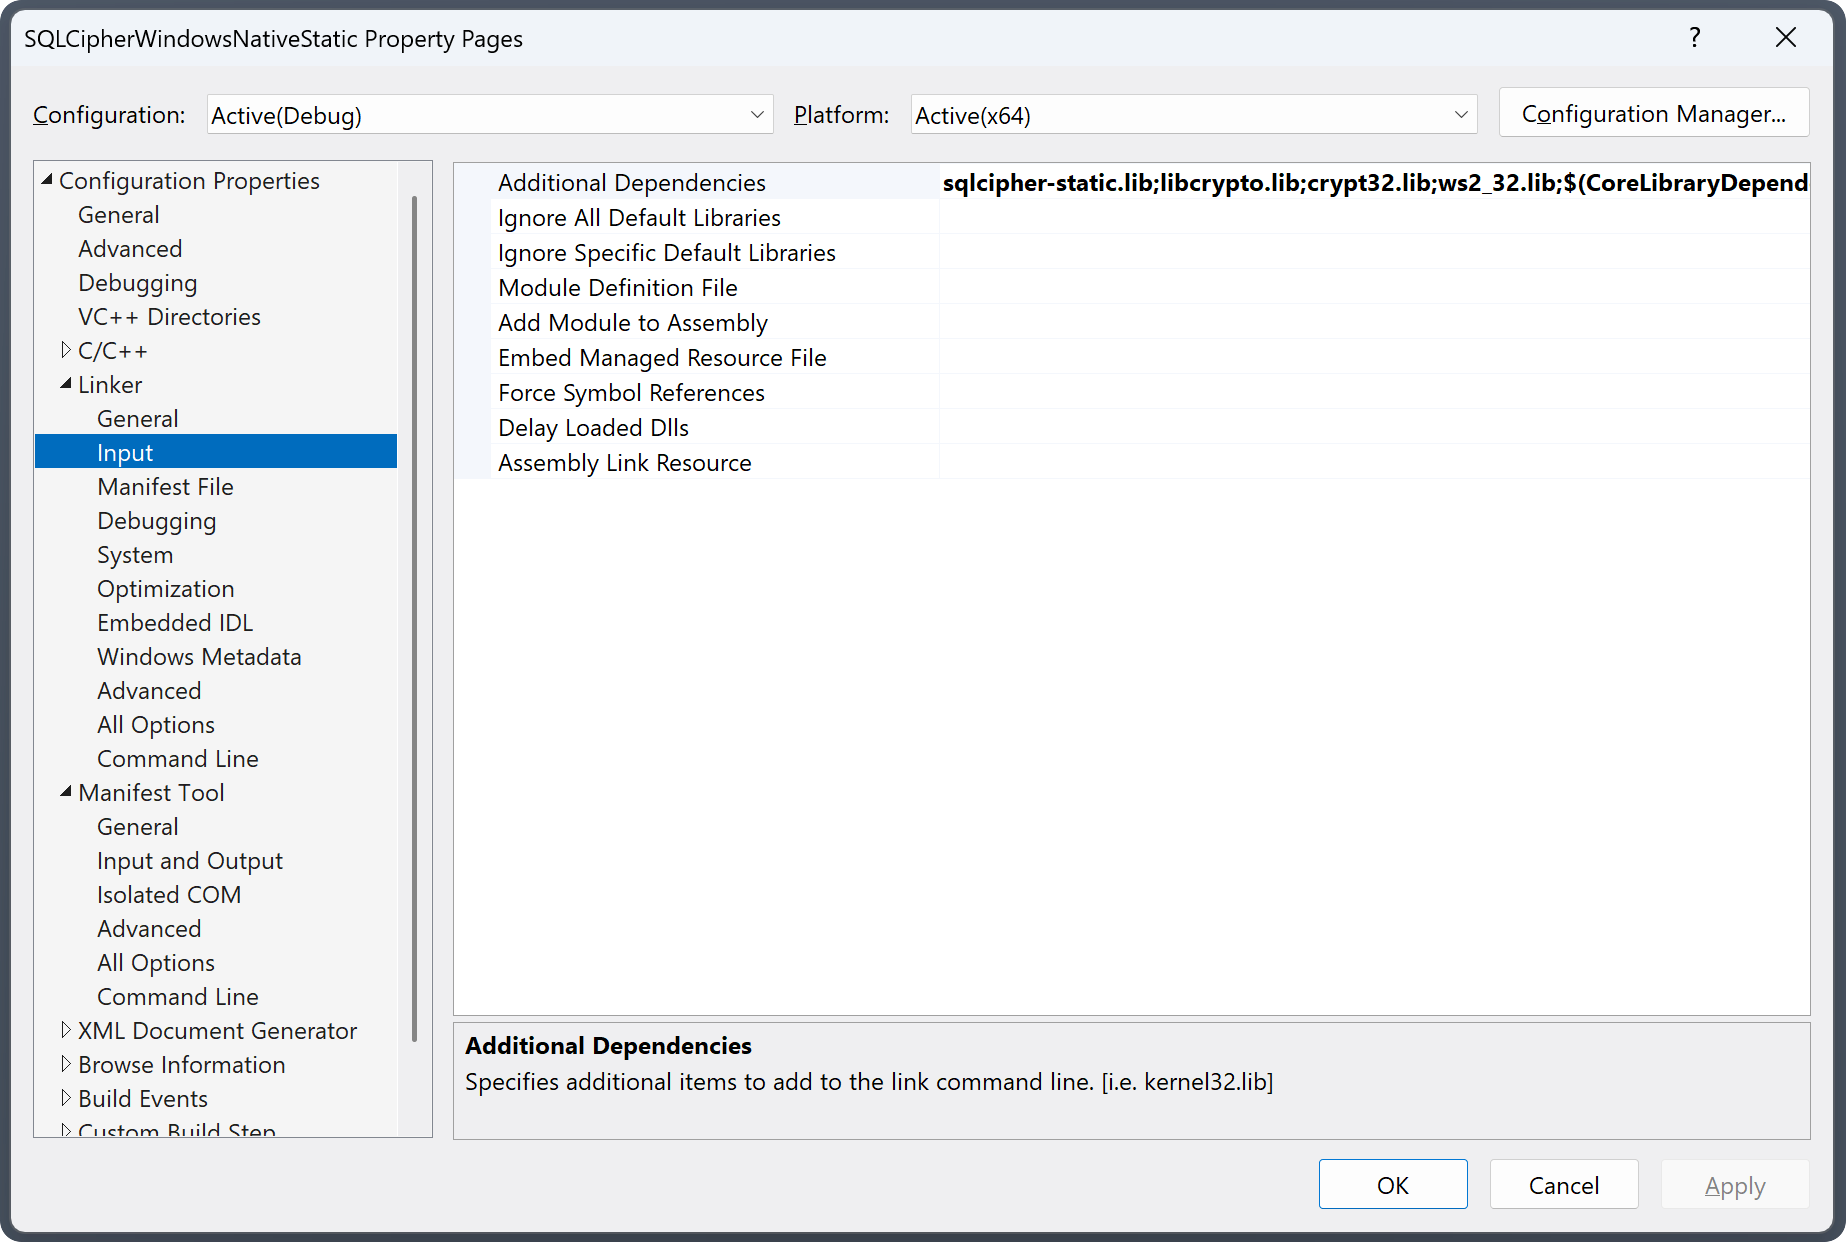Select Advanced under Configuration Properties
Image resolution: width=1846 pixels, height=1242 pixels.
click(130, 249)
